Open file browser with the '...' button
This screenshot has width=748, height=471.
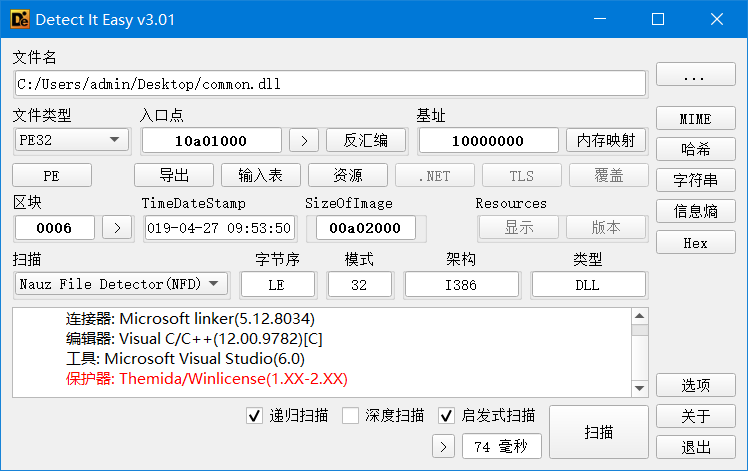[x=696, y=74]
